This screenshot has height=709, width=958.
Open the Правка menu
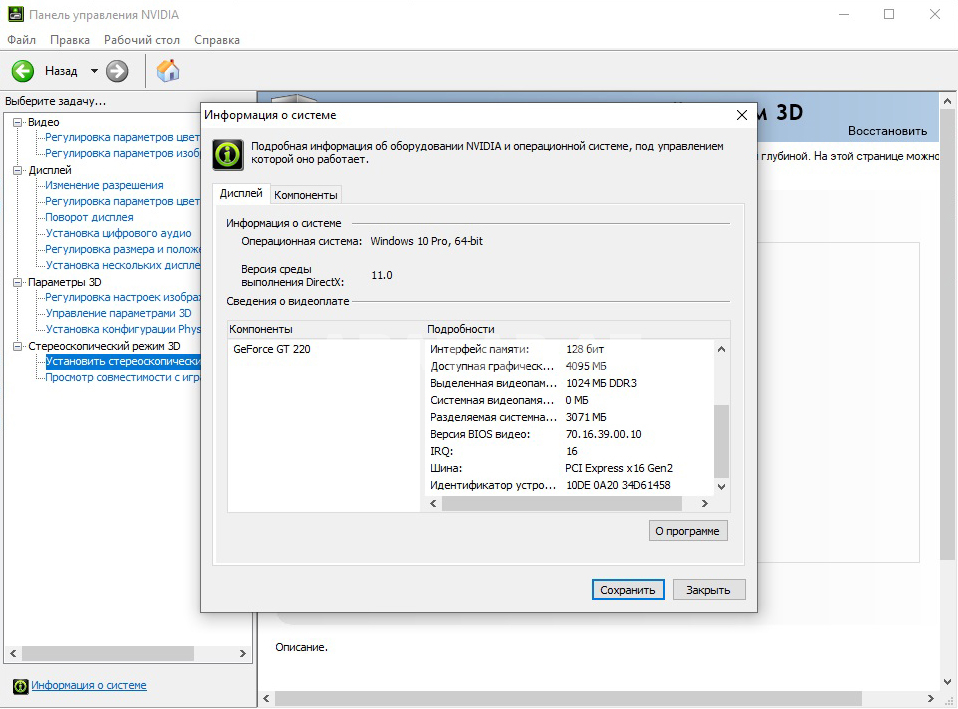click(x=70, y=40)
